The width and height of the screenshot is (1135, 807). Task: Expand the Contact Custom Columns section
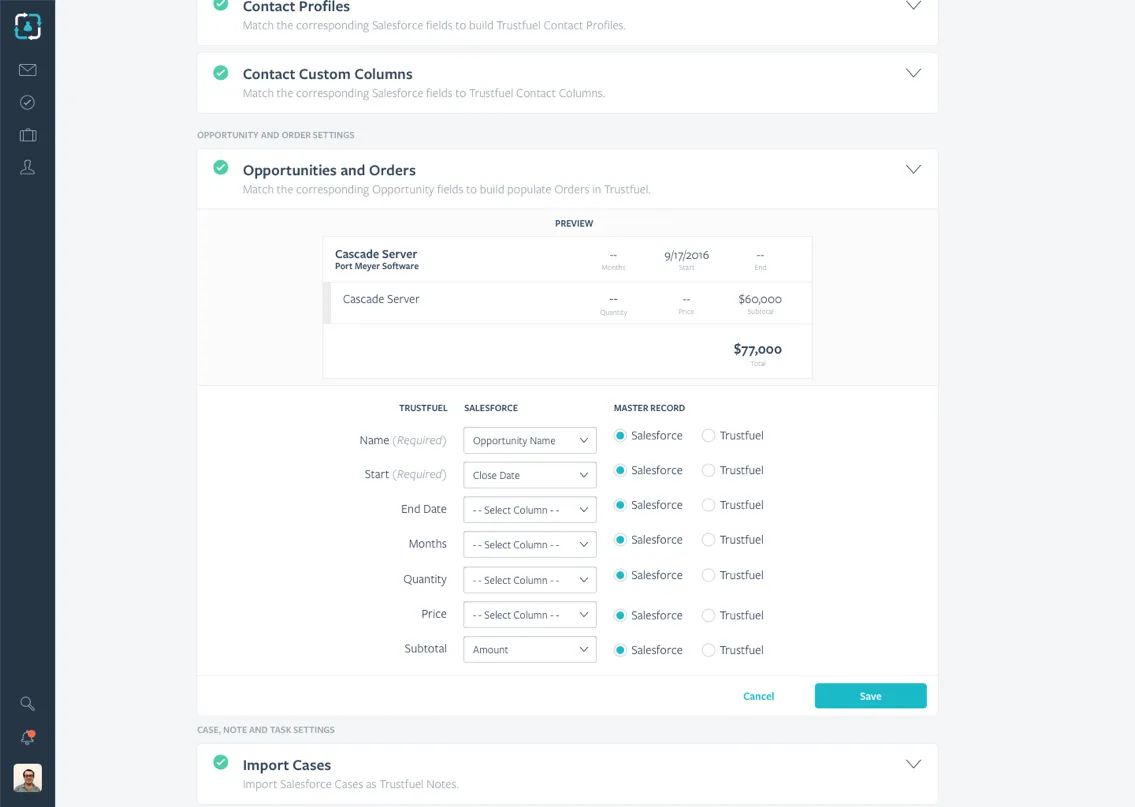coord(912,74)
